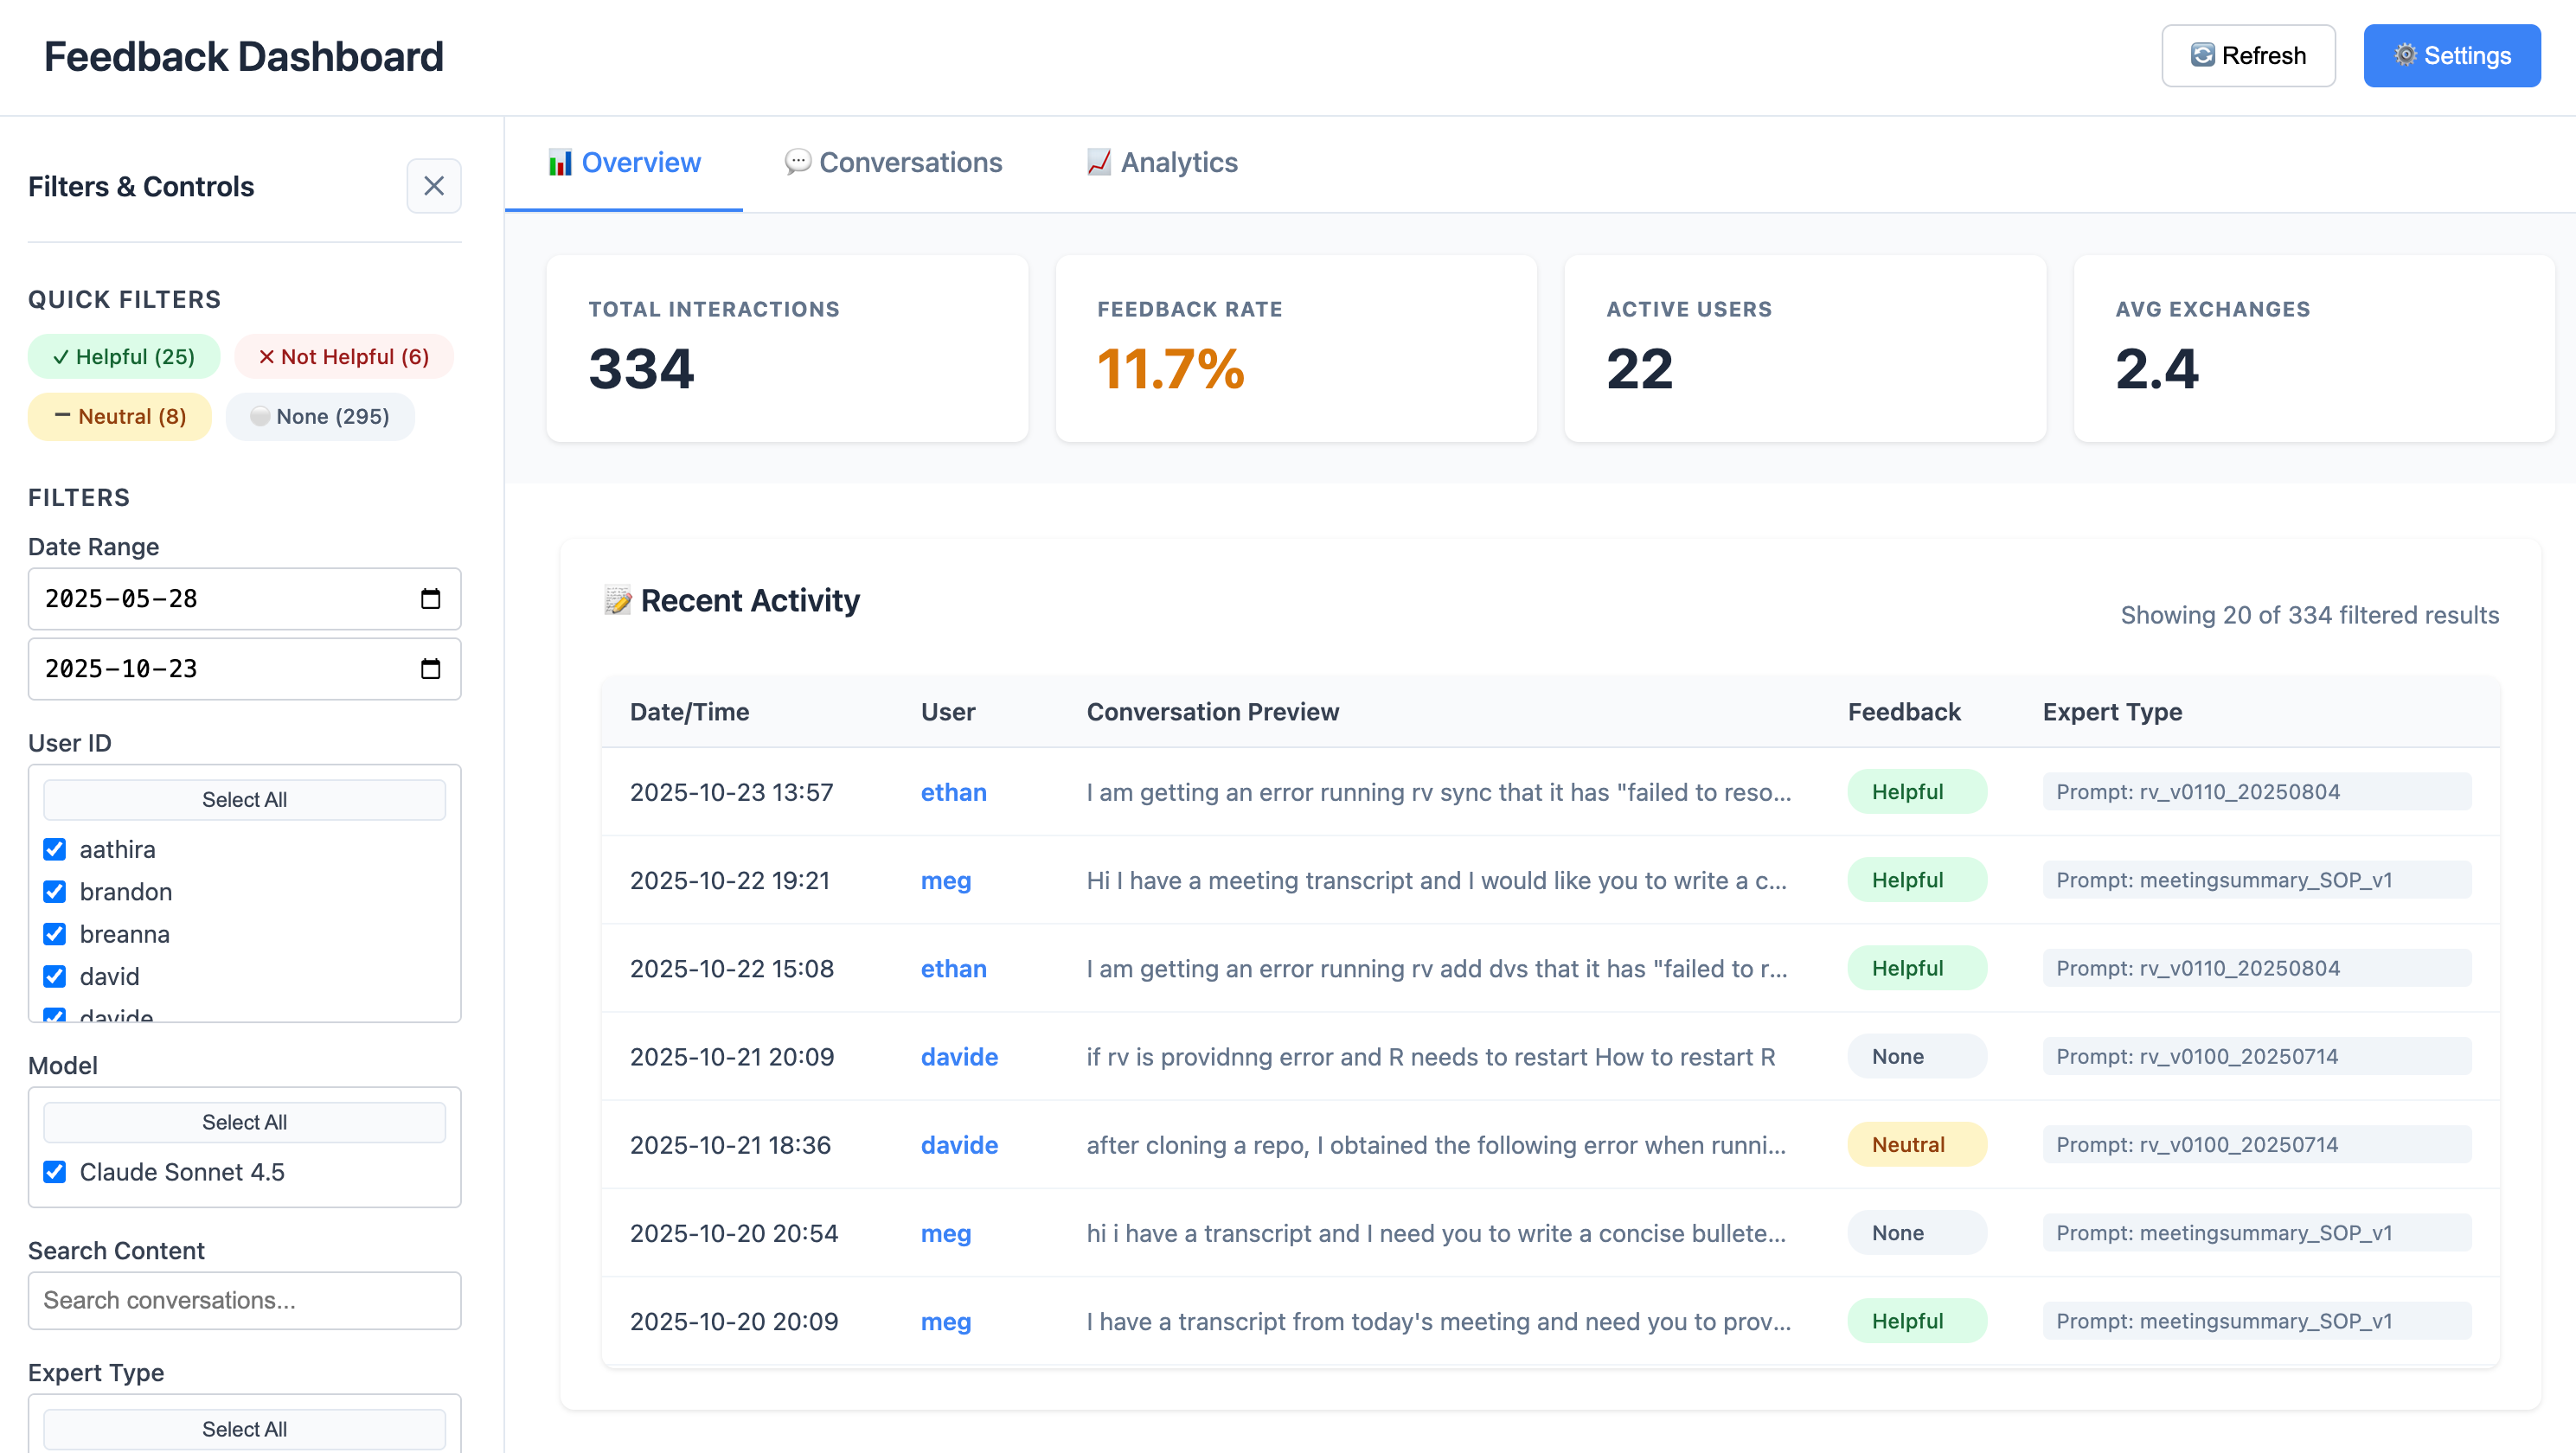This screenshot has height=1453, width=2576.
Task: Click Select All under Expert Type
Action: (x=244, y=1429)
